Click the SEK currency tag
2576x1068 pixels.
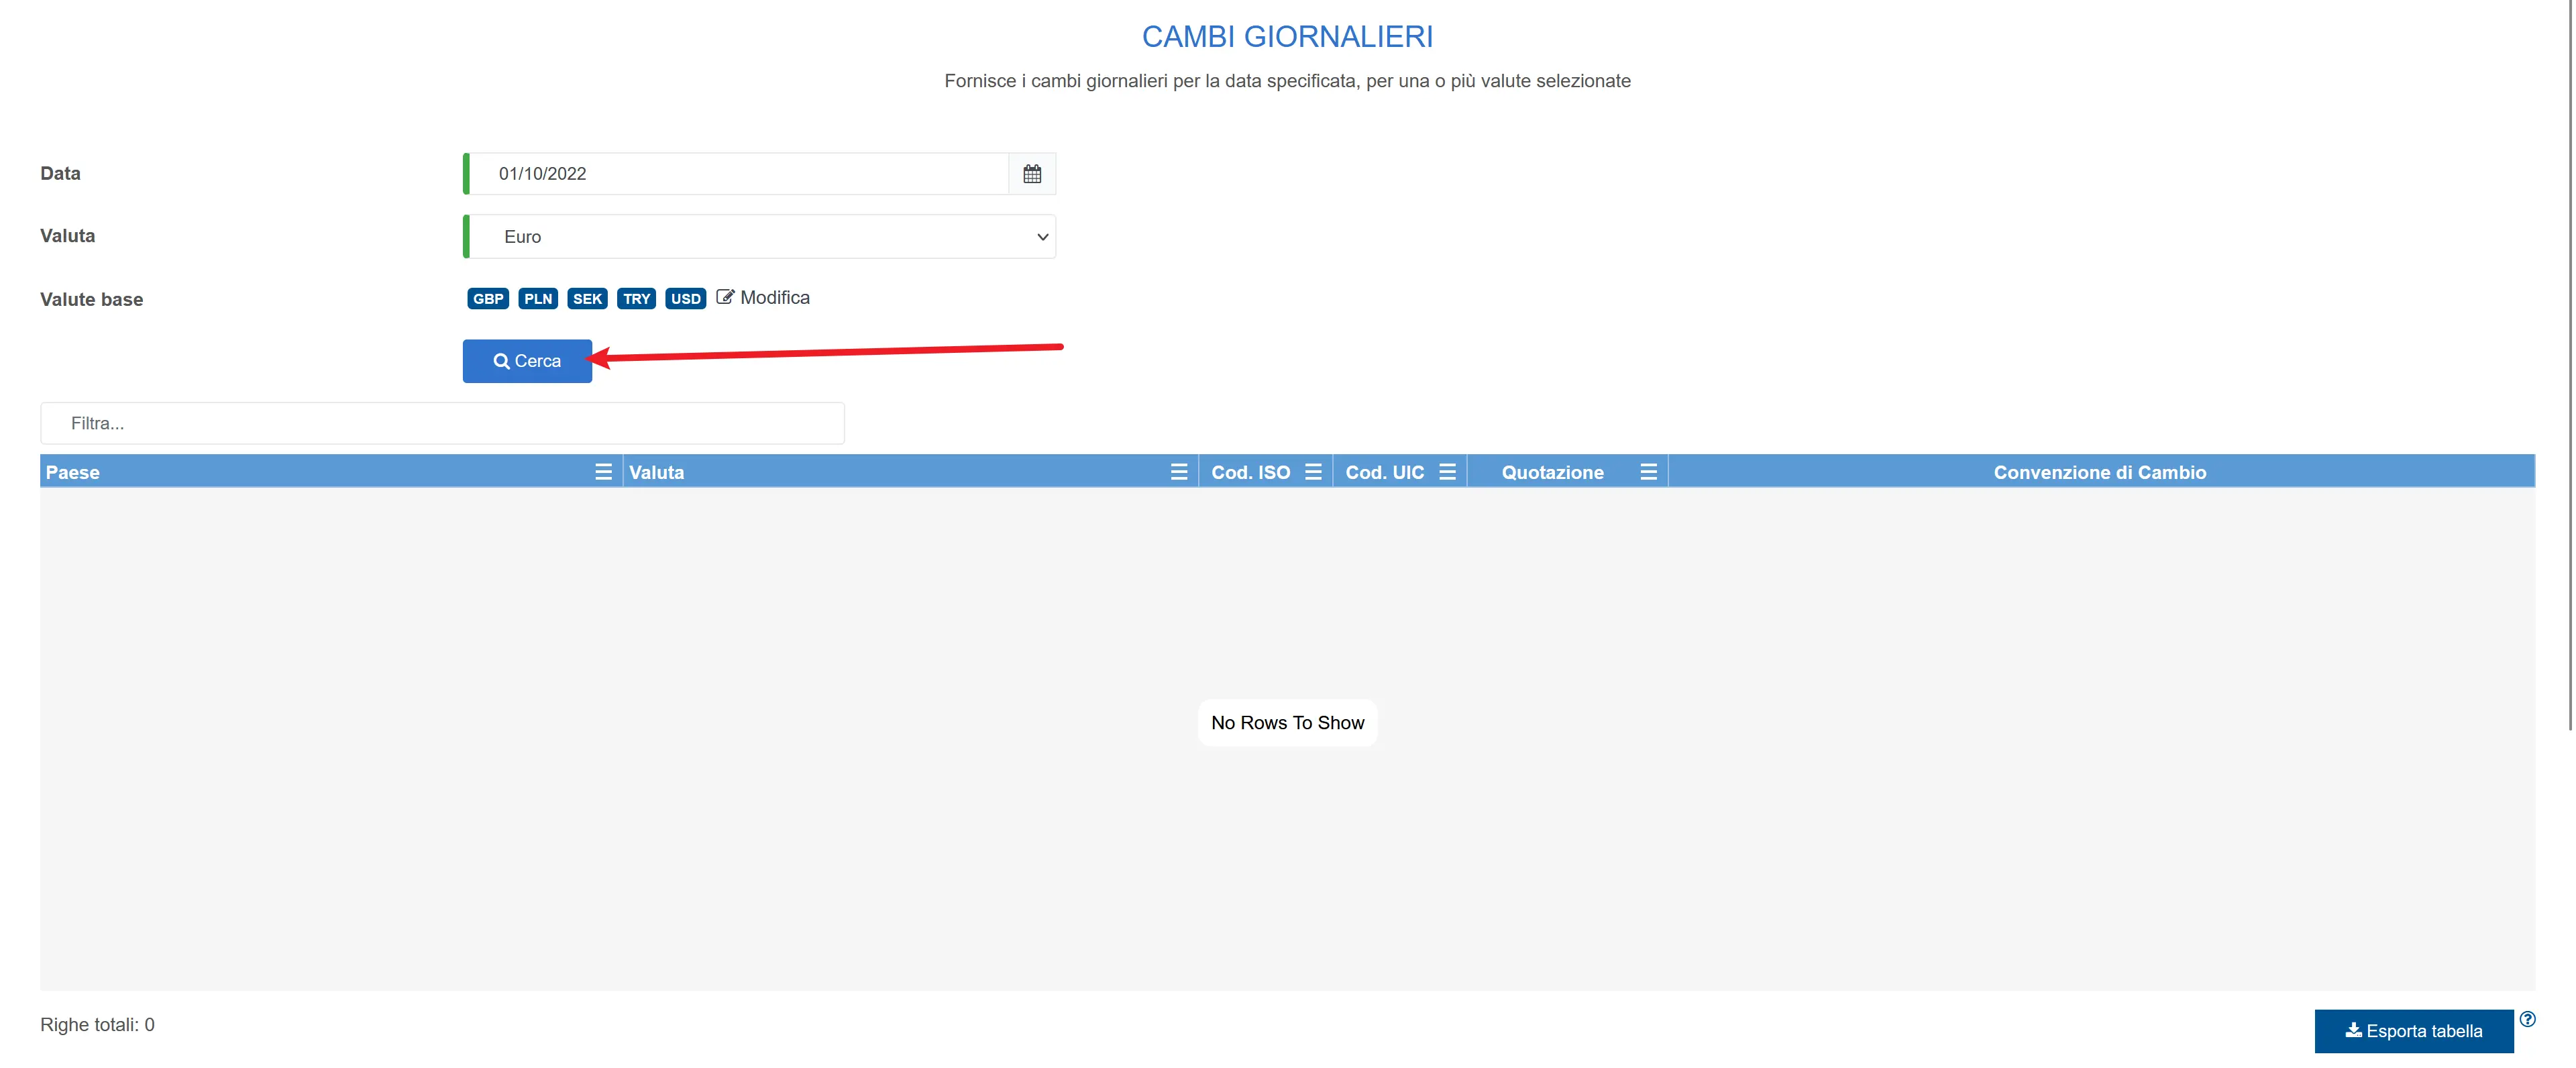point(587,299)
